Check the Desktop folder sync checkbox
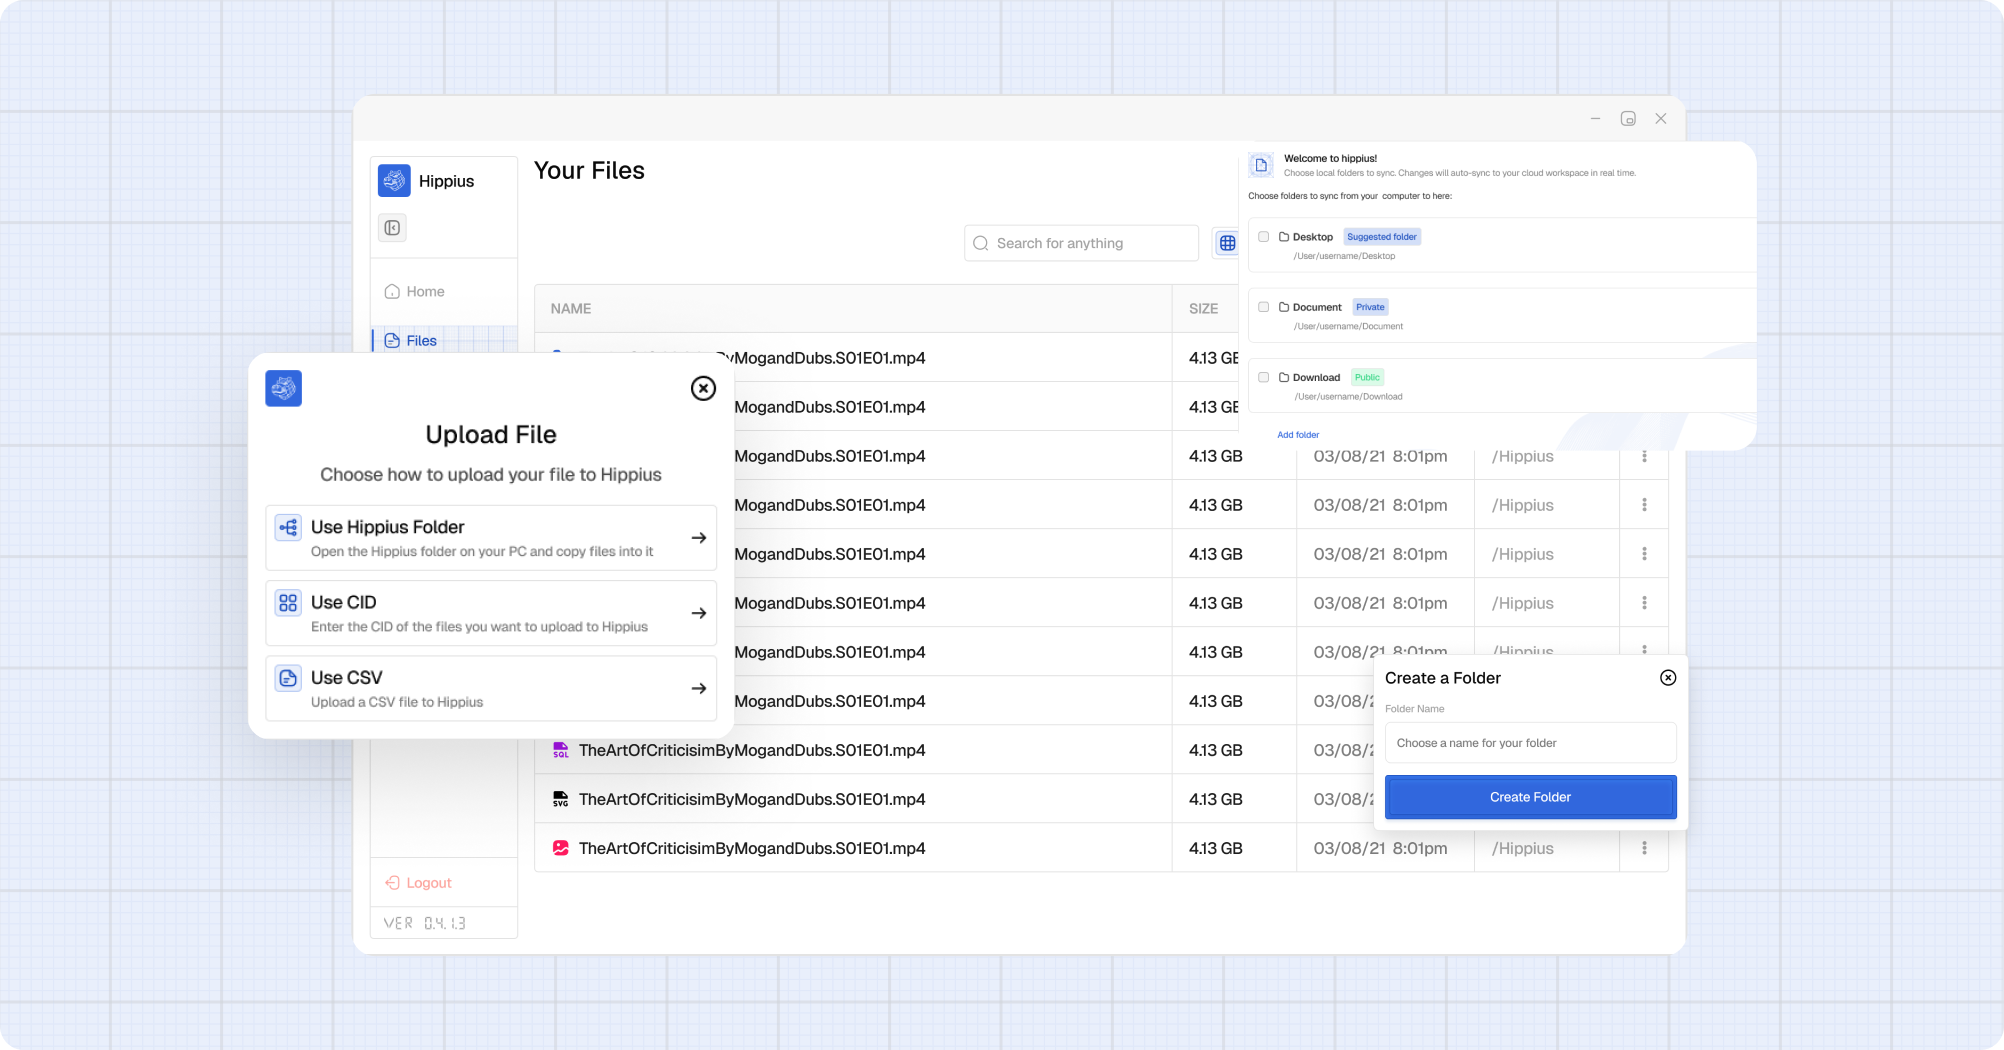 [x=1264, y=237]
